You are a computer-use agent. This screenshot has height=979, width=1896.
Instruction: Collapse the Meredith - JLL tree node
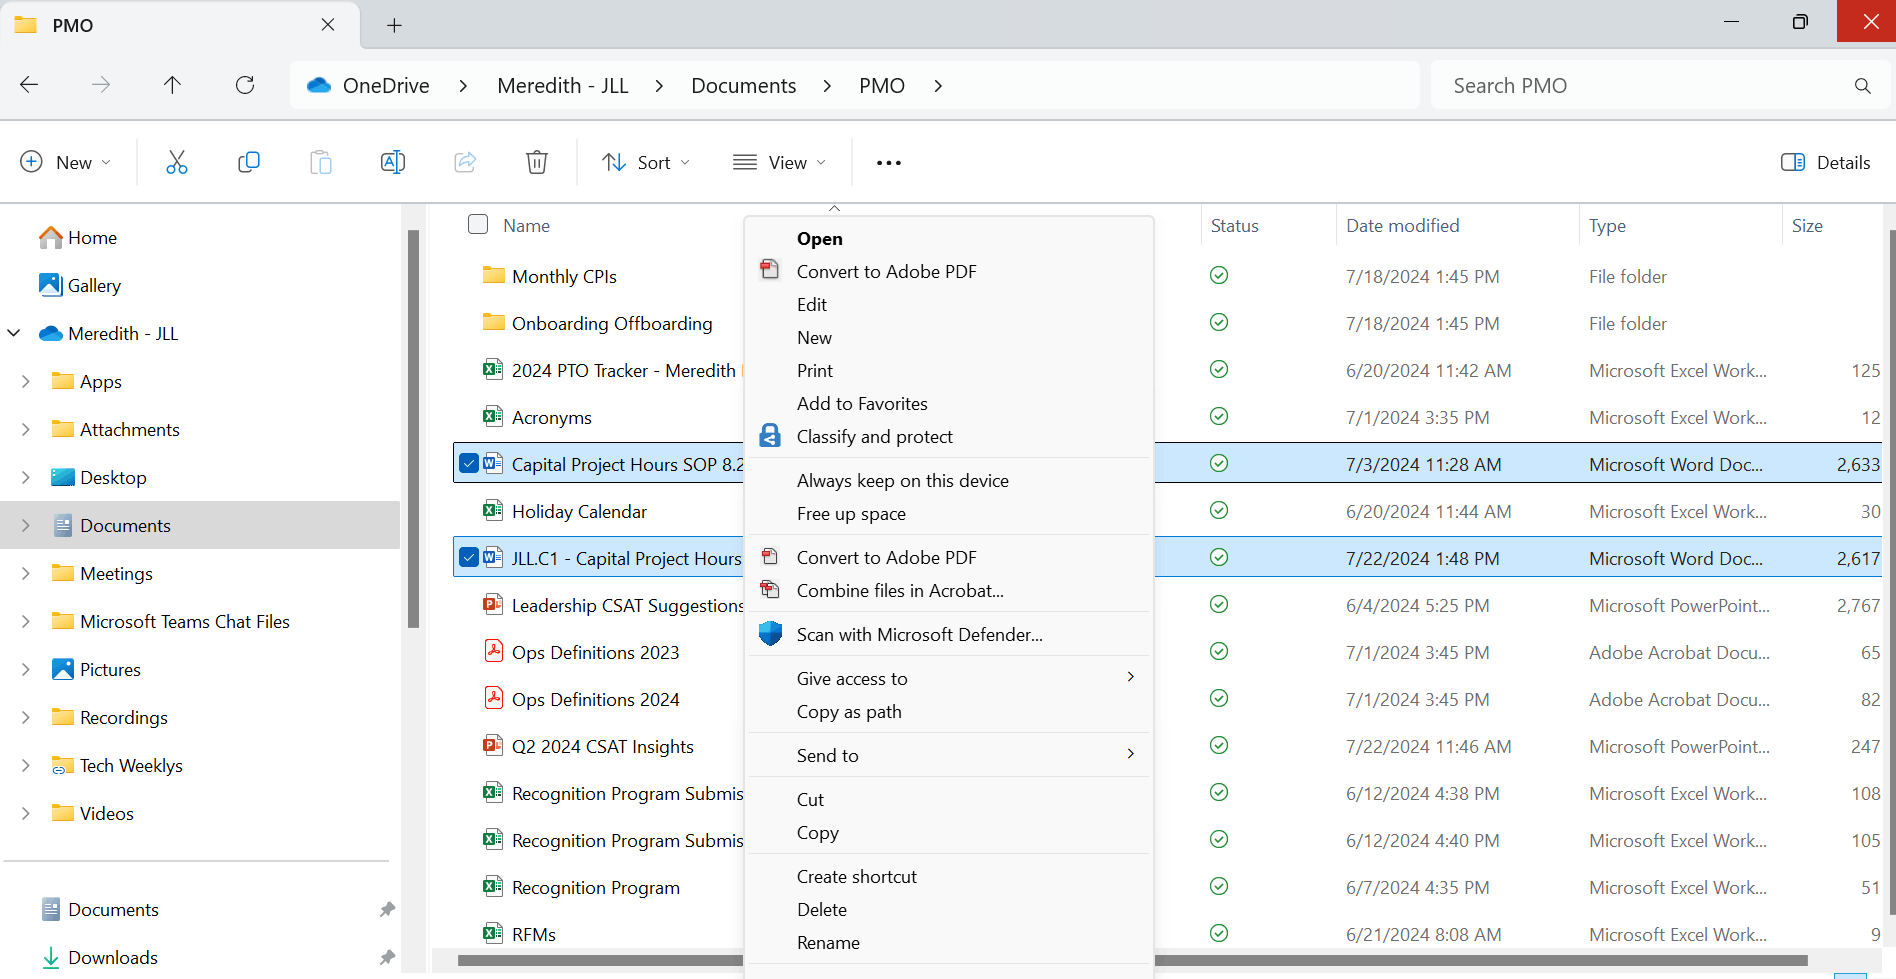coord(14,333)
